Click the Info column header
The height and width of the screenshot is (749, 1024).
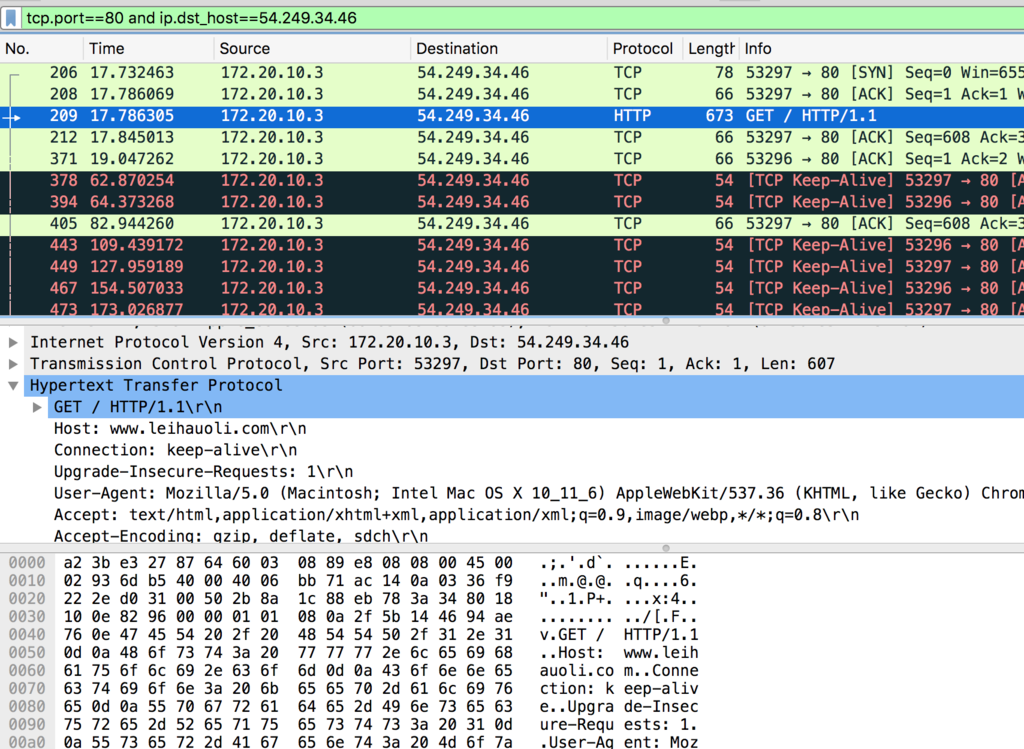pos(882,49)
